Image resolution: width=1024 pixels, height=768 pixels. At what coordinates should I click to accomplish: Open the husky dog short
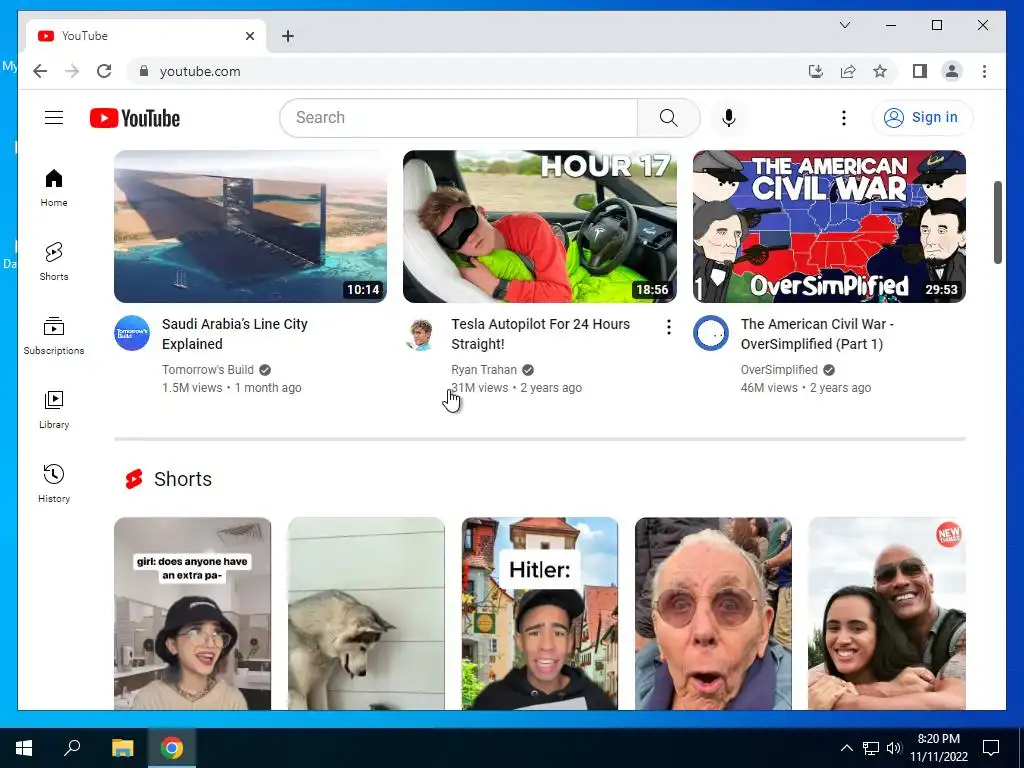click(366, 613)
